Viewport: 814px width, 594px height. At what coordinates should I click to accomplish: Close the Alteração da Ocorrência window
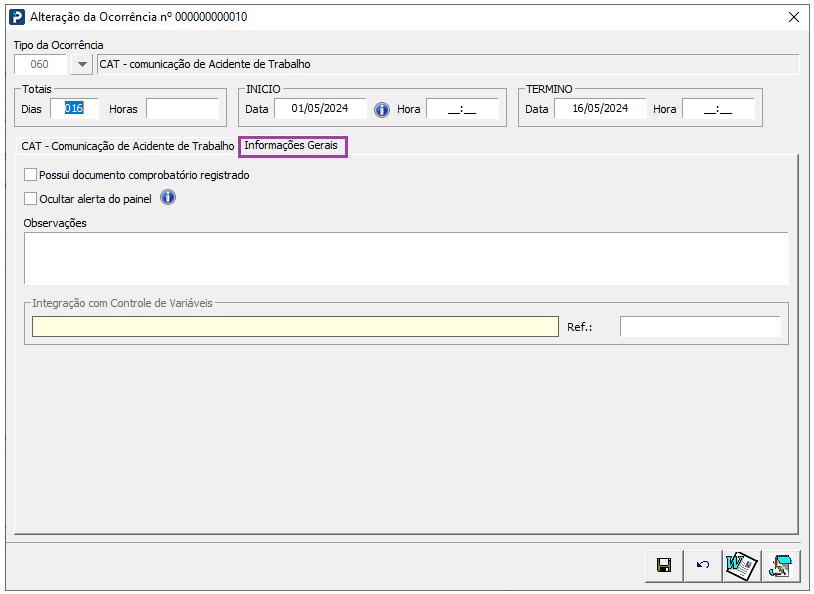click(794, 17)
